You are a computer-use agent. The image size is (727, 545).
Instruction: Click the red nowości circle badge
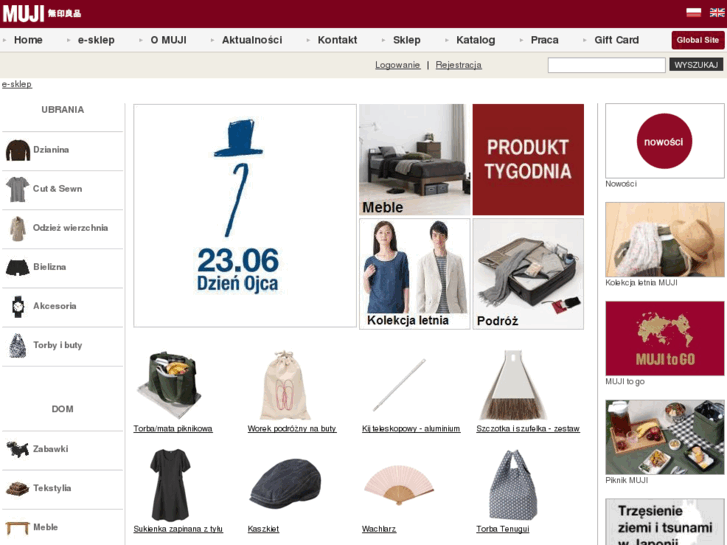[x=664, y=141]
